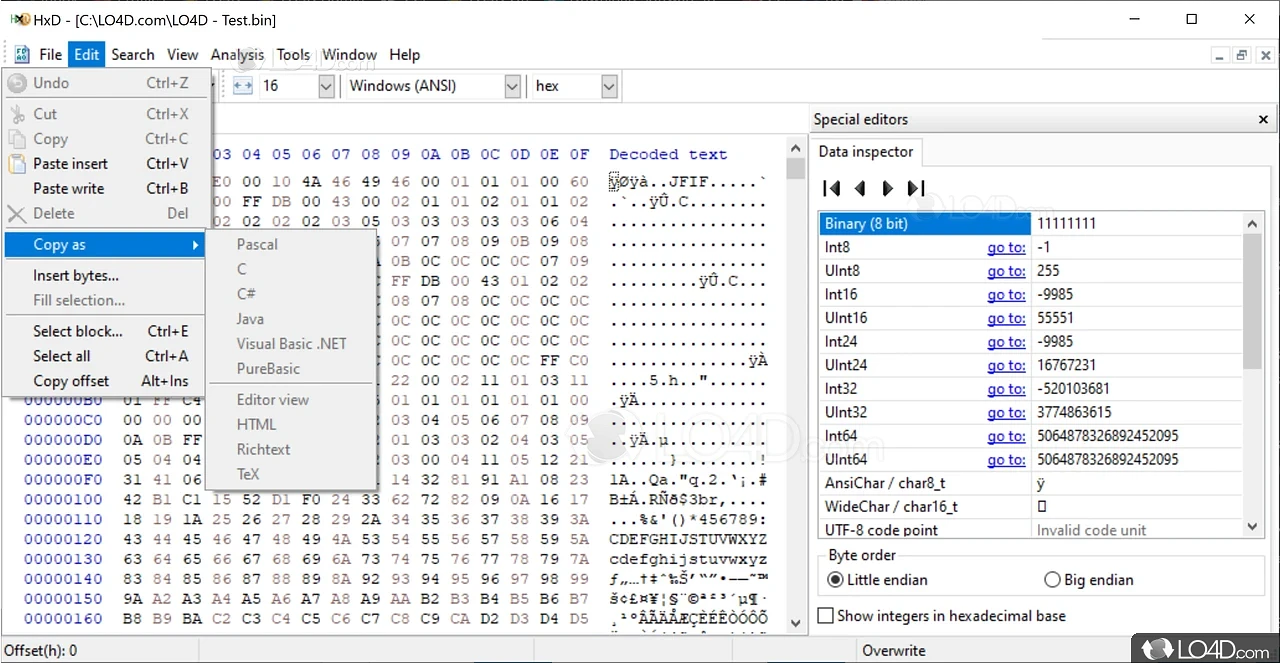1280x663 pixels.
Task: Open the Search menu
Action: (x=133, y=55)
